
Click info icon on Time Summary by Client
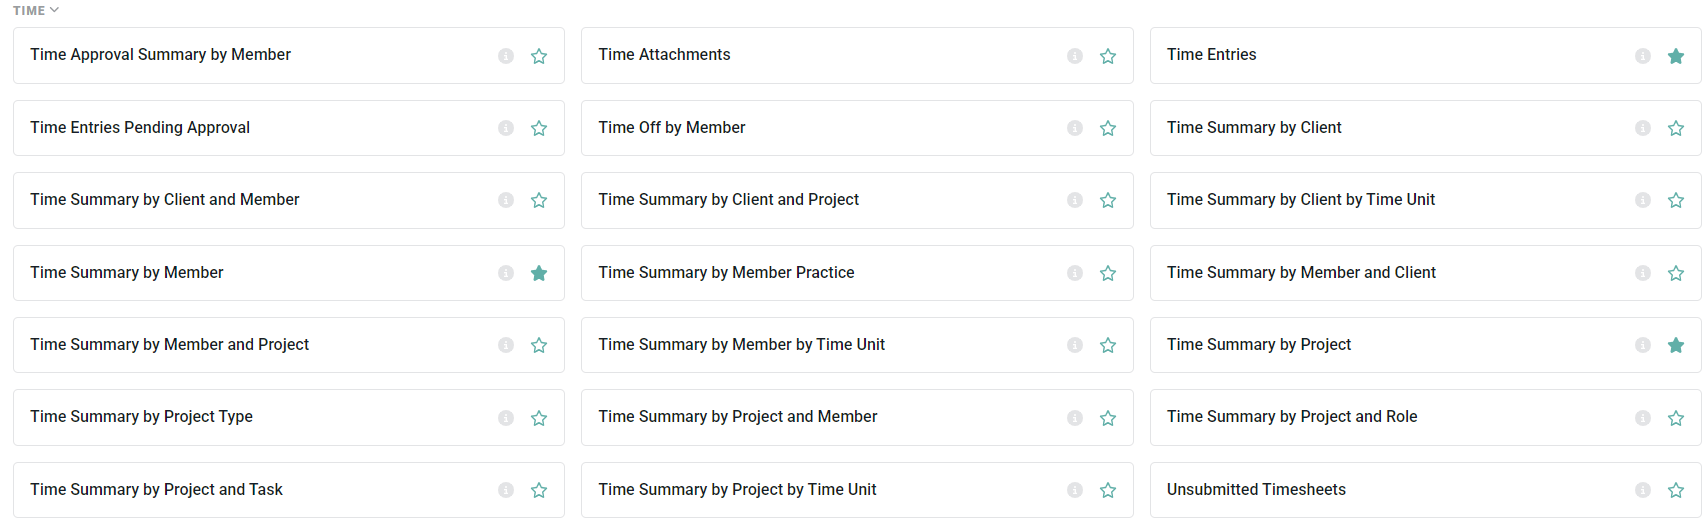1643,128
